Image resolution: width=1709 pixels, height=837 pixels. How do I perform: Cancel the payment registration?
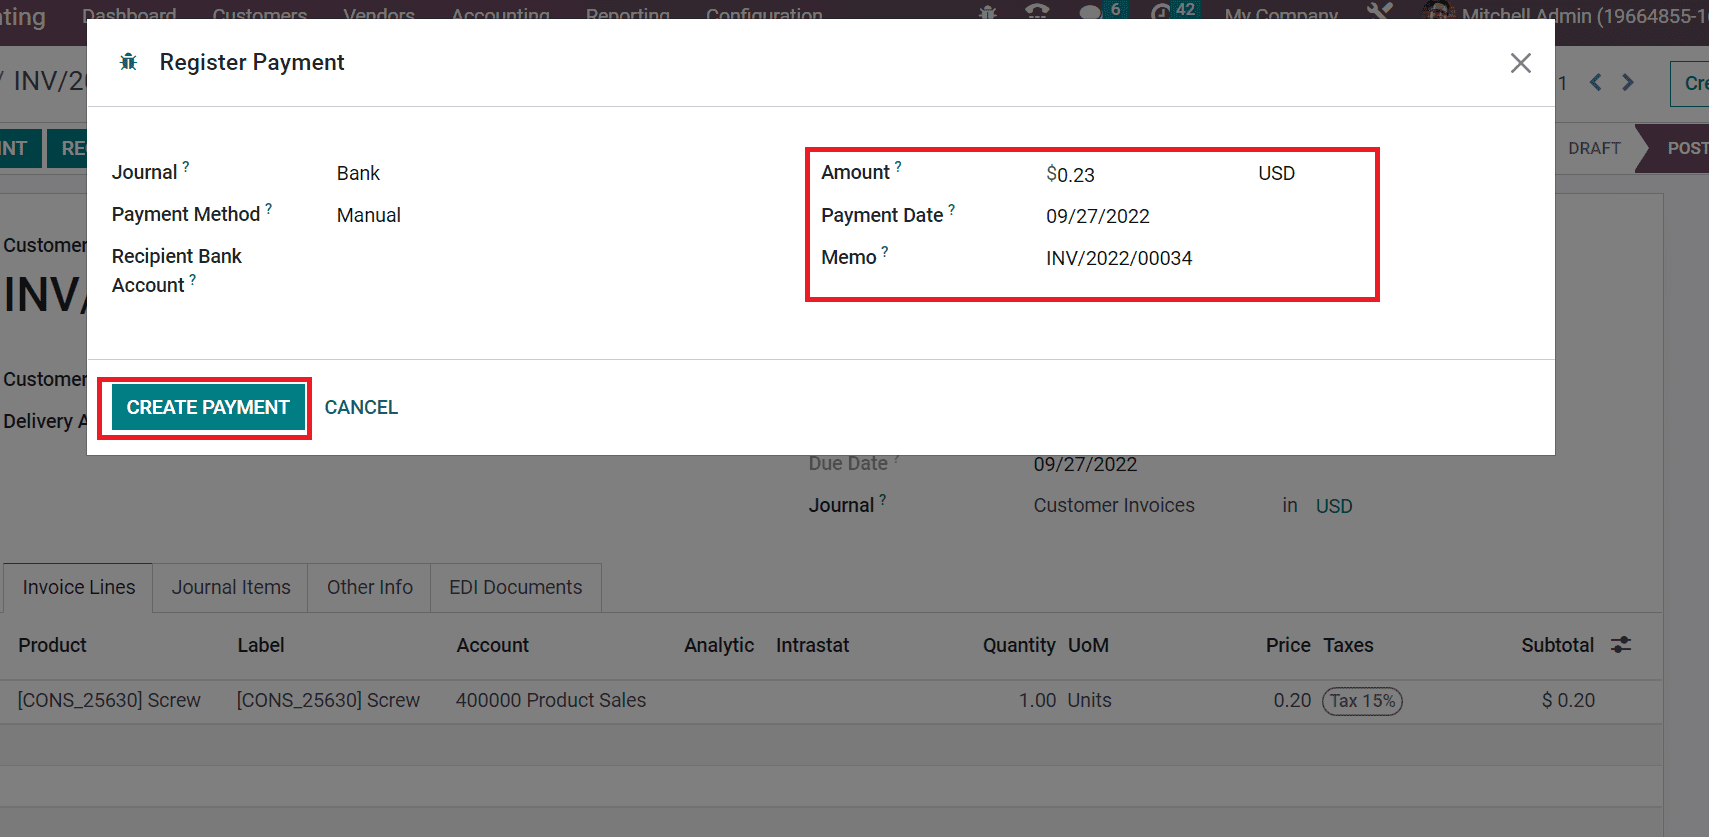tap(361, 407)
